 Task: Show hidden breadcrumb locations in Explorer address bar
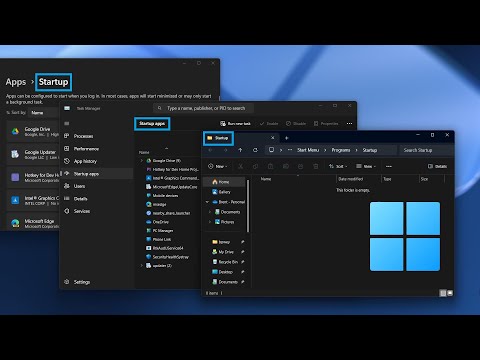pyautogui.click(x=290, y=150)
